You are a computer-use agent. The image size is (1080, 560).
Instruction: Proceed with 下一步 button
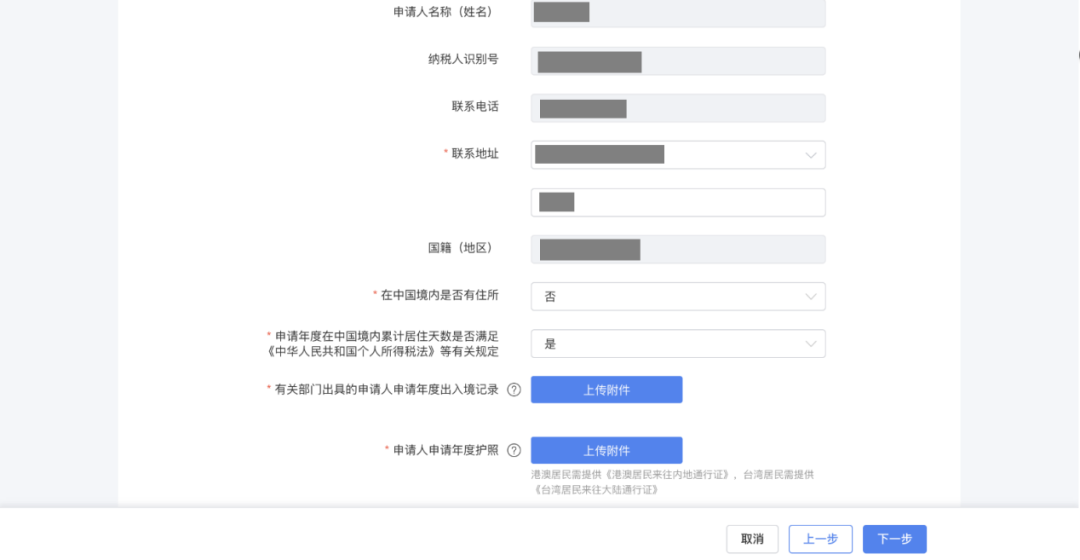pyautogui.click(x=894, y=539)
